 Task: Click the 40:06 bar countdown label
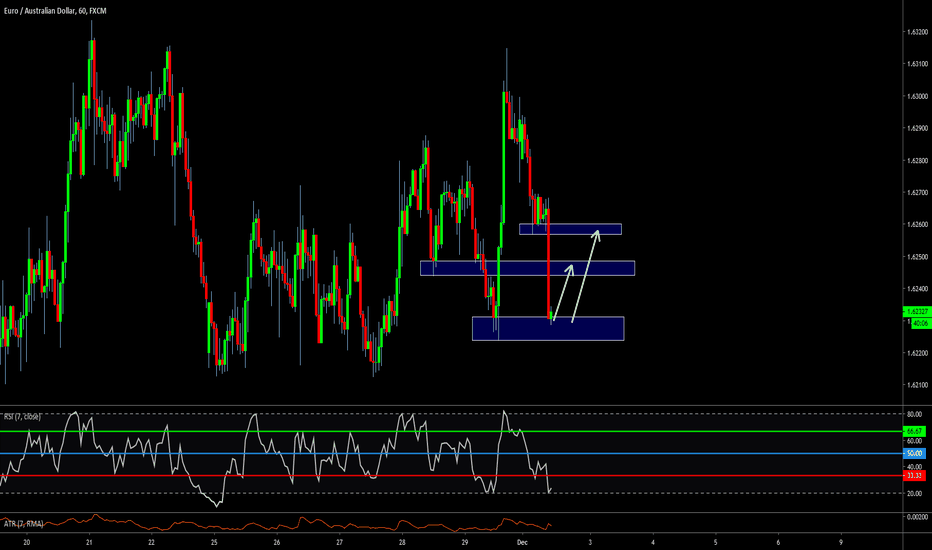(x=920, y=323)
